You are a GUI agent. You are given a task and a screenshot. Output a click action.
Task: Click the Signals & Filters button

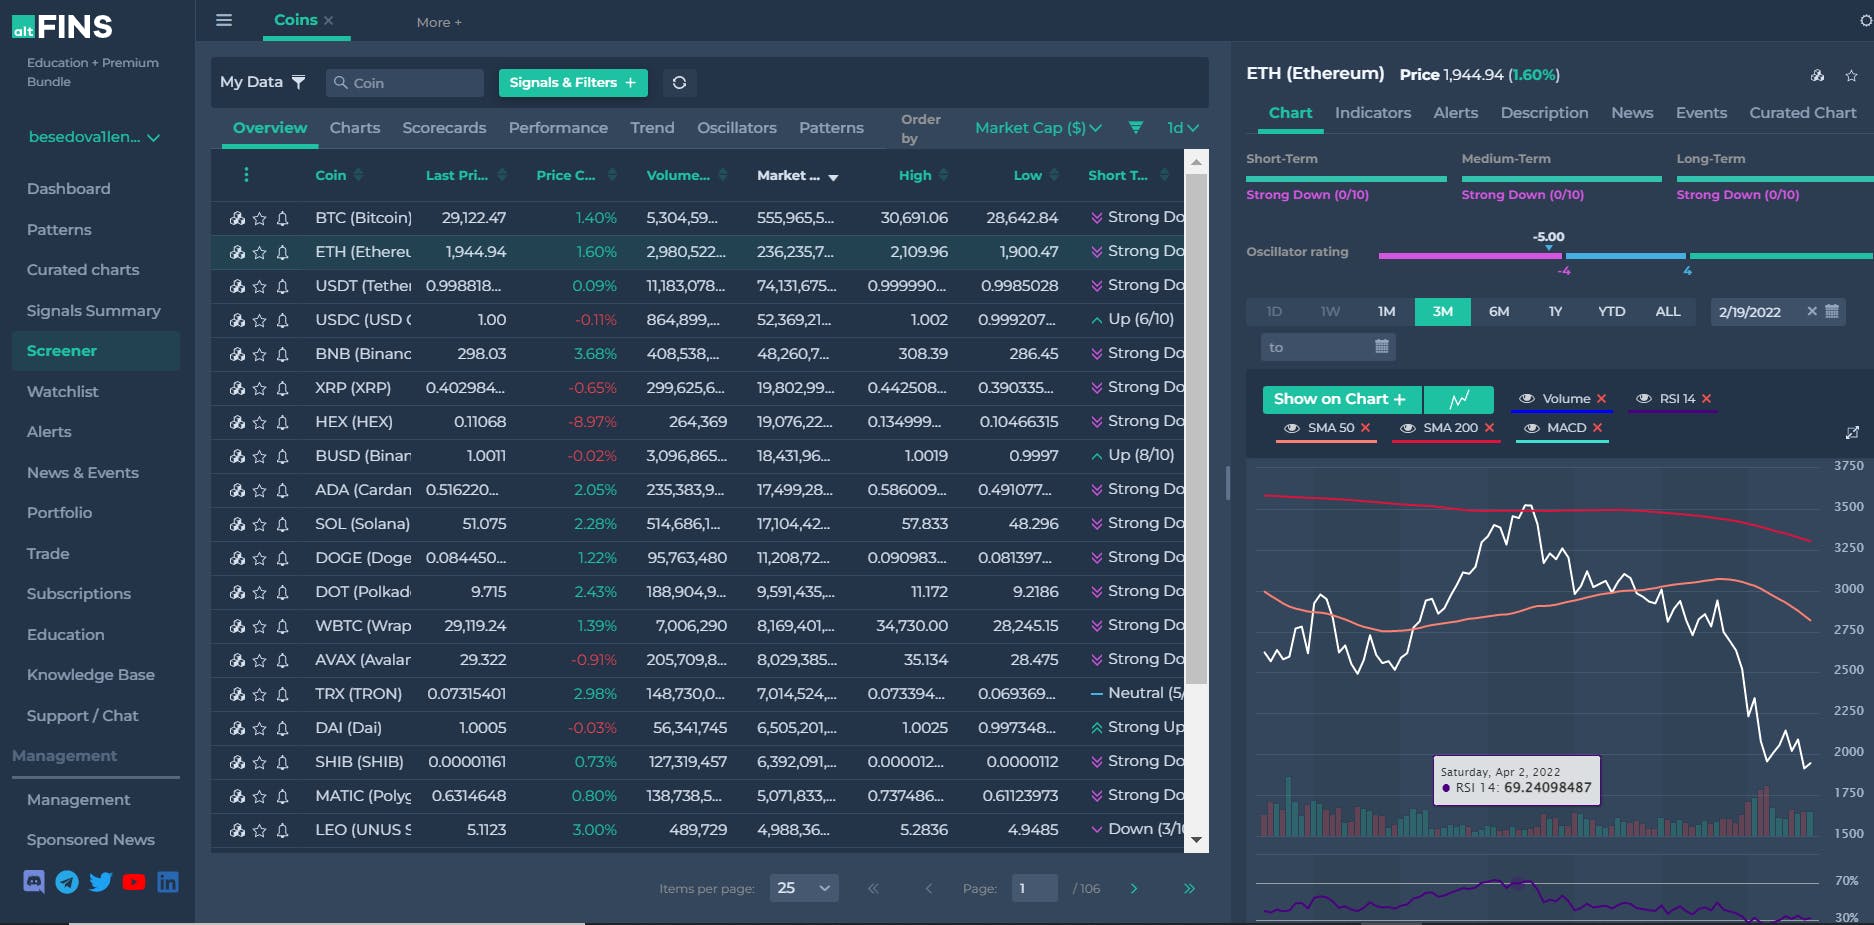(x=573, y=83)
